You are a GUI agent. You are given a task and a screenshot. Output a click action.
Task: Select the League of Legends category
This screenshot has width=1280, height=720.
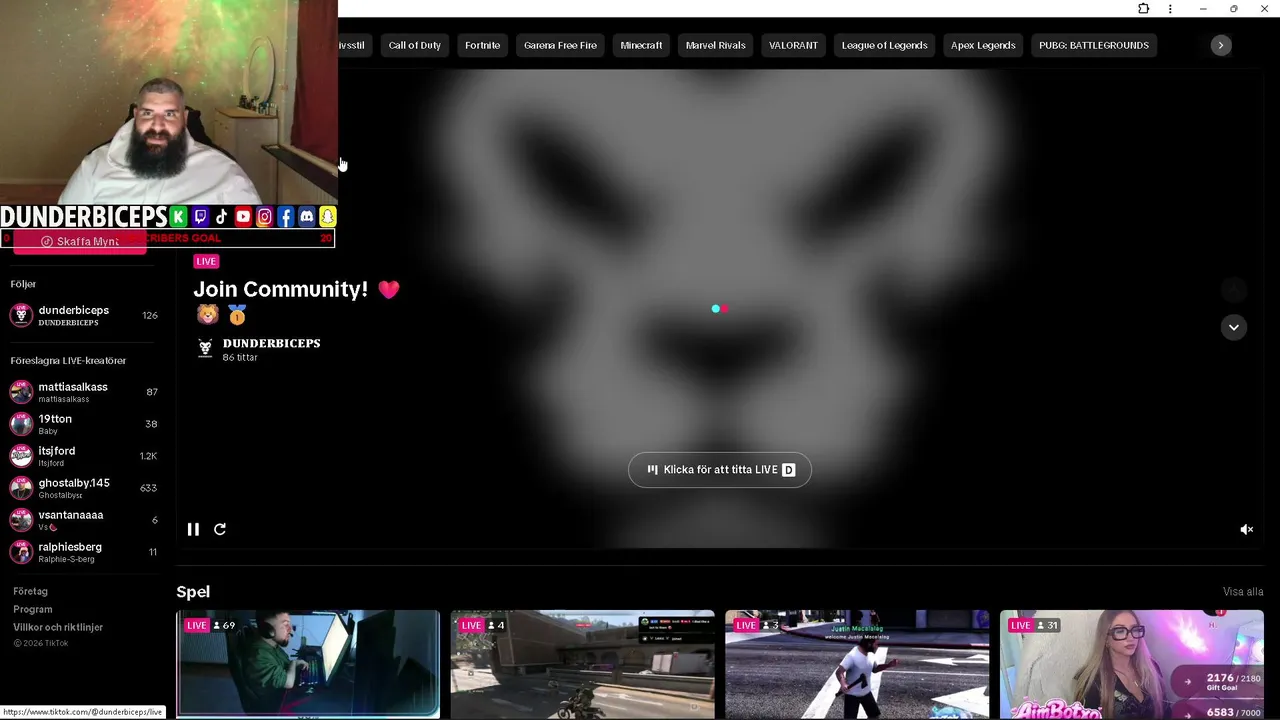884,45
